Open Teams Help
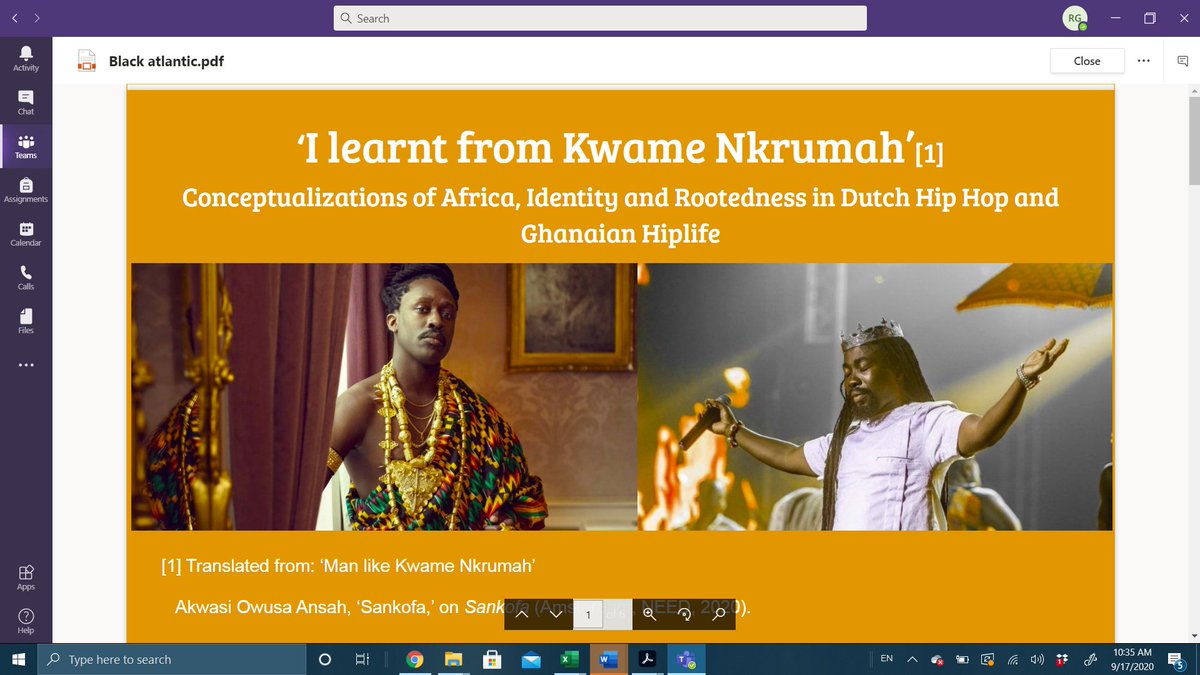The width and height of the screenshot is (1200, 675). click(26, 621)
